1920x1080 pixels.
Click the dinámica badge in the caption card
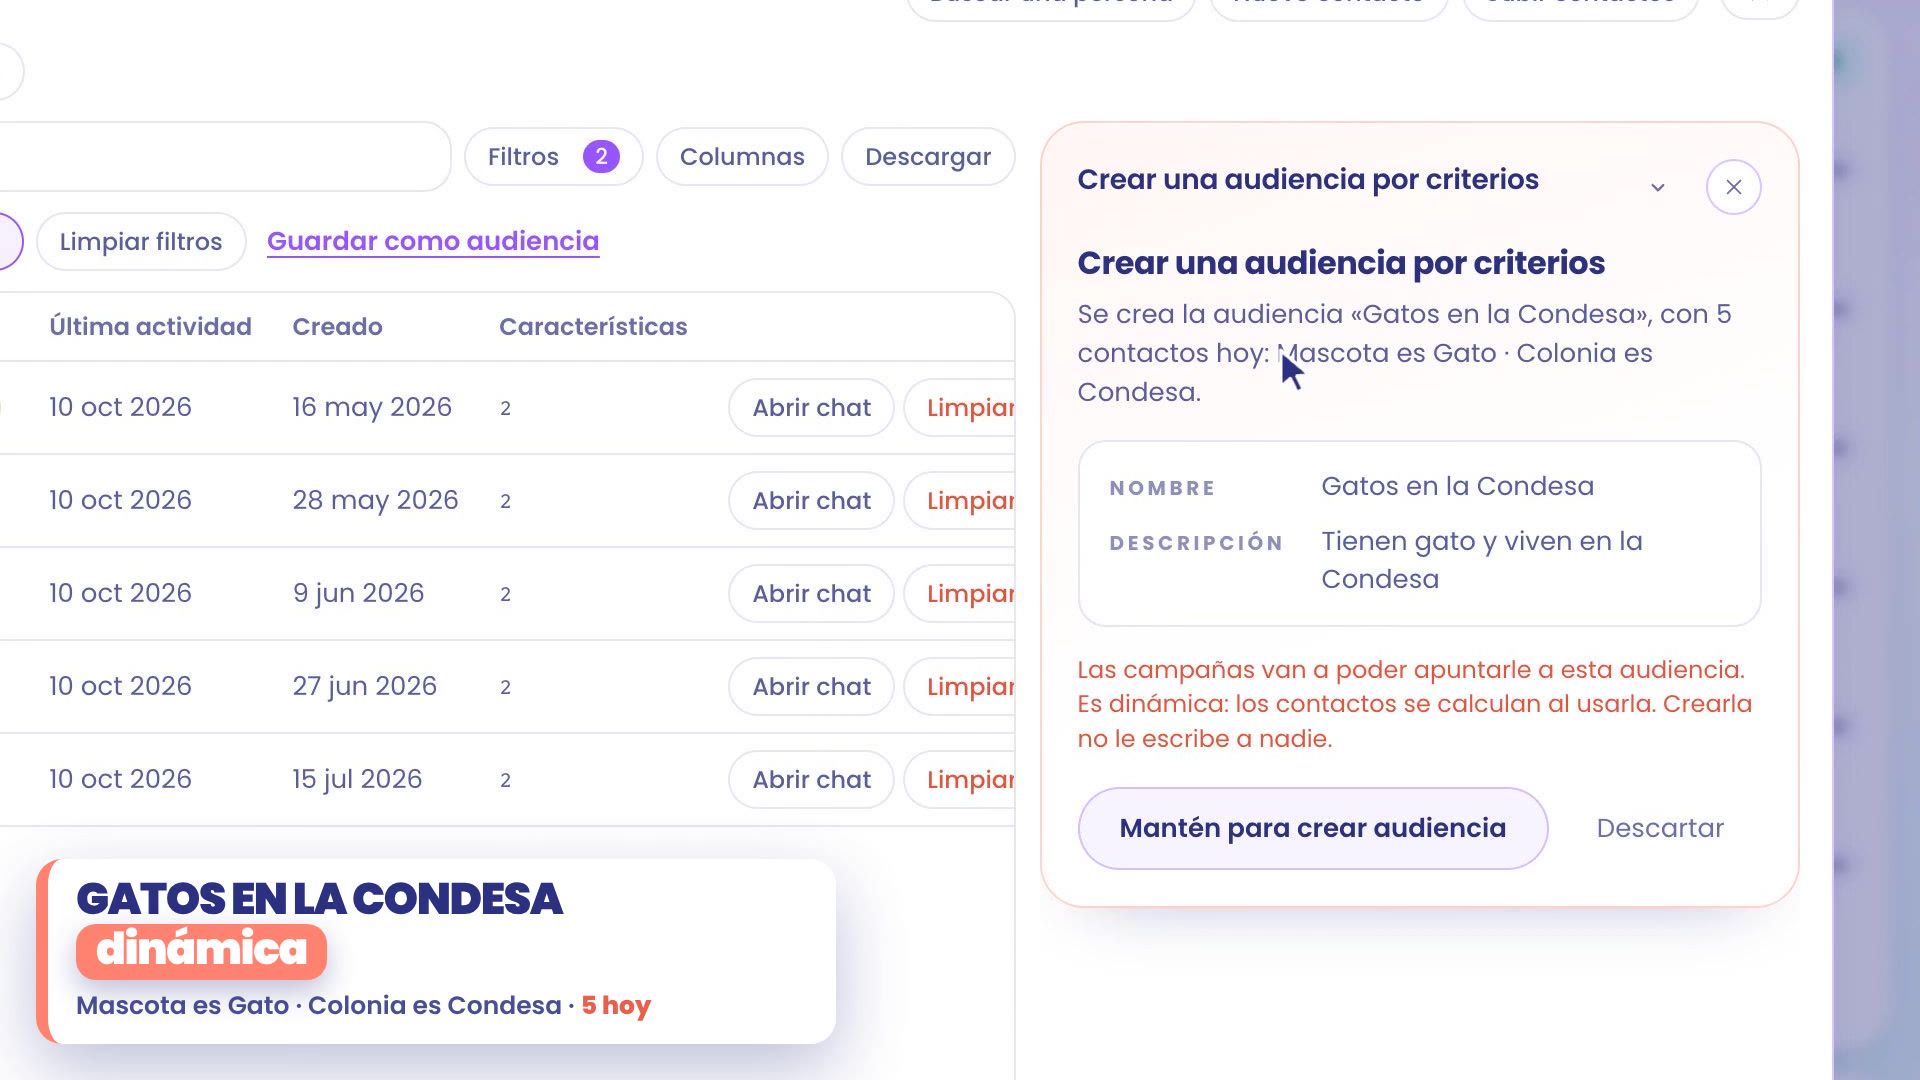(201, 950)
